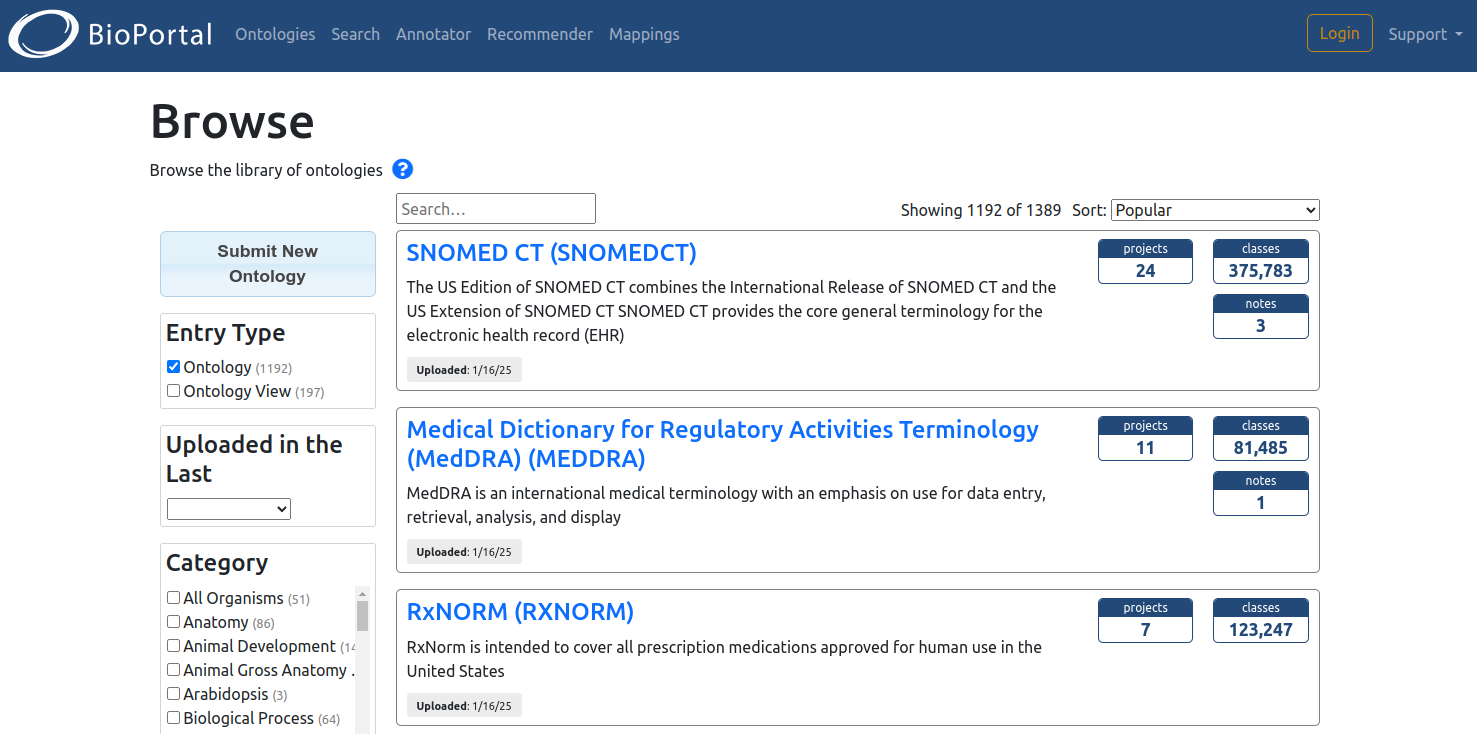The height and width of the screenshot is (734, 1477).
Task: Open SNOMED CT projects count badge
Action: (x=1145, y=262)
